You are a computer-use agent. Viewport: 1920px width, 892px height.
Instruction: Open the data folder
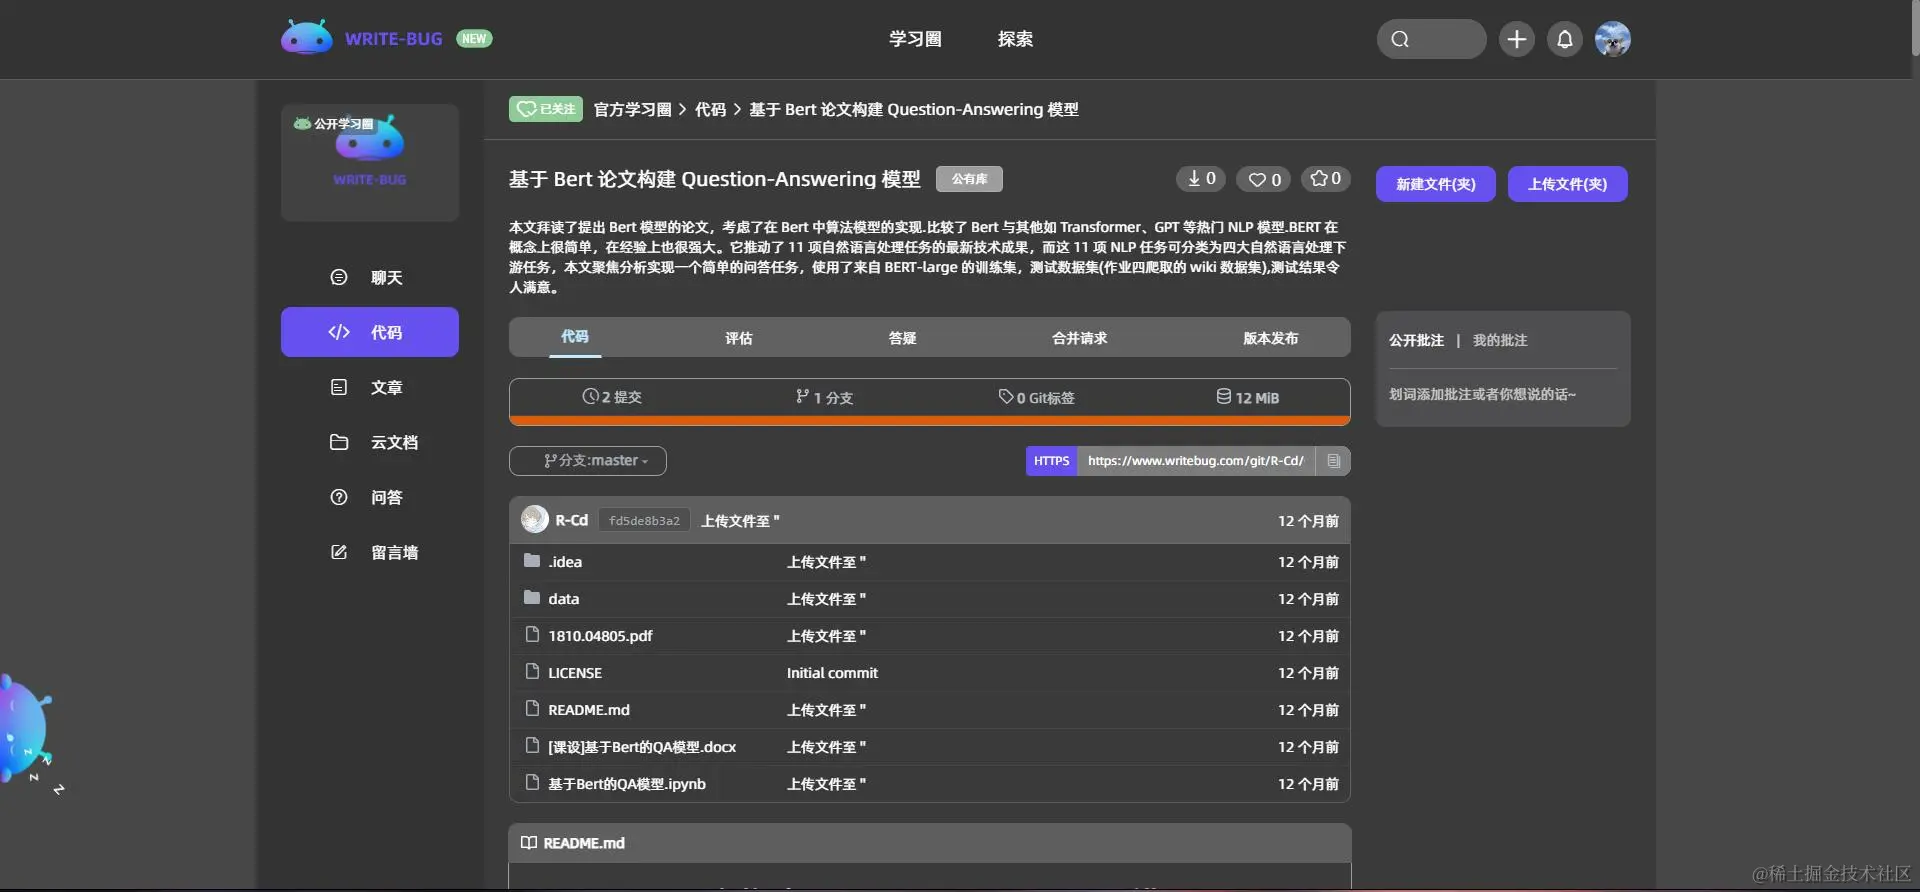click(563, 599)
